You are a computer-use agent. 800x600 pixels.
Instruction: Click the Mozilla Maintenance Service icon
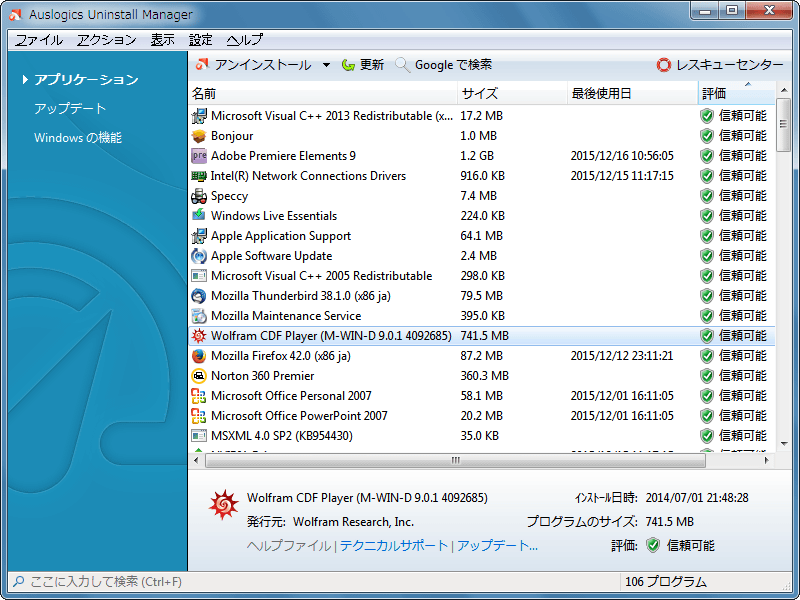198,316
